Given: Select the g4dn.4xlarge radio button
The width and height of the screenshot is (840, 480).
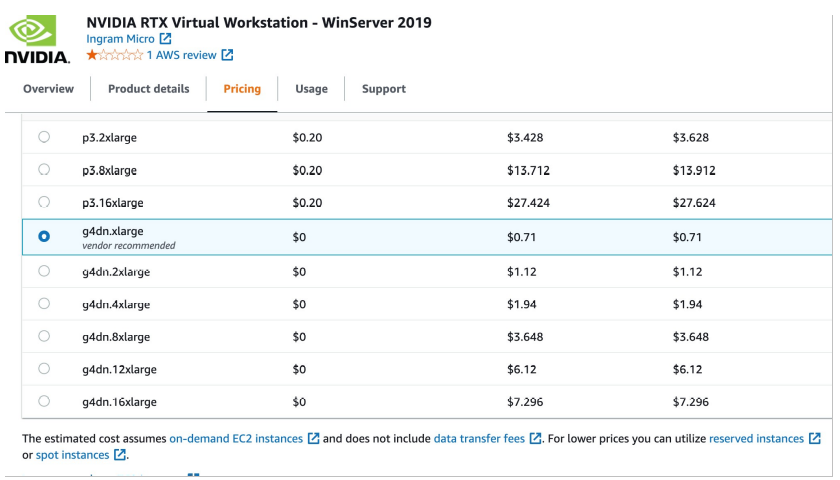Looking at the screenshot, I should (44, 304).
